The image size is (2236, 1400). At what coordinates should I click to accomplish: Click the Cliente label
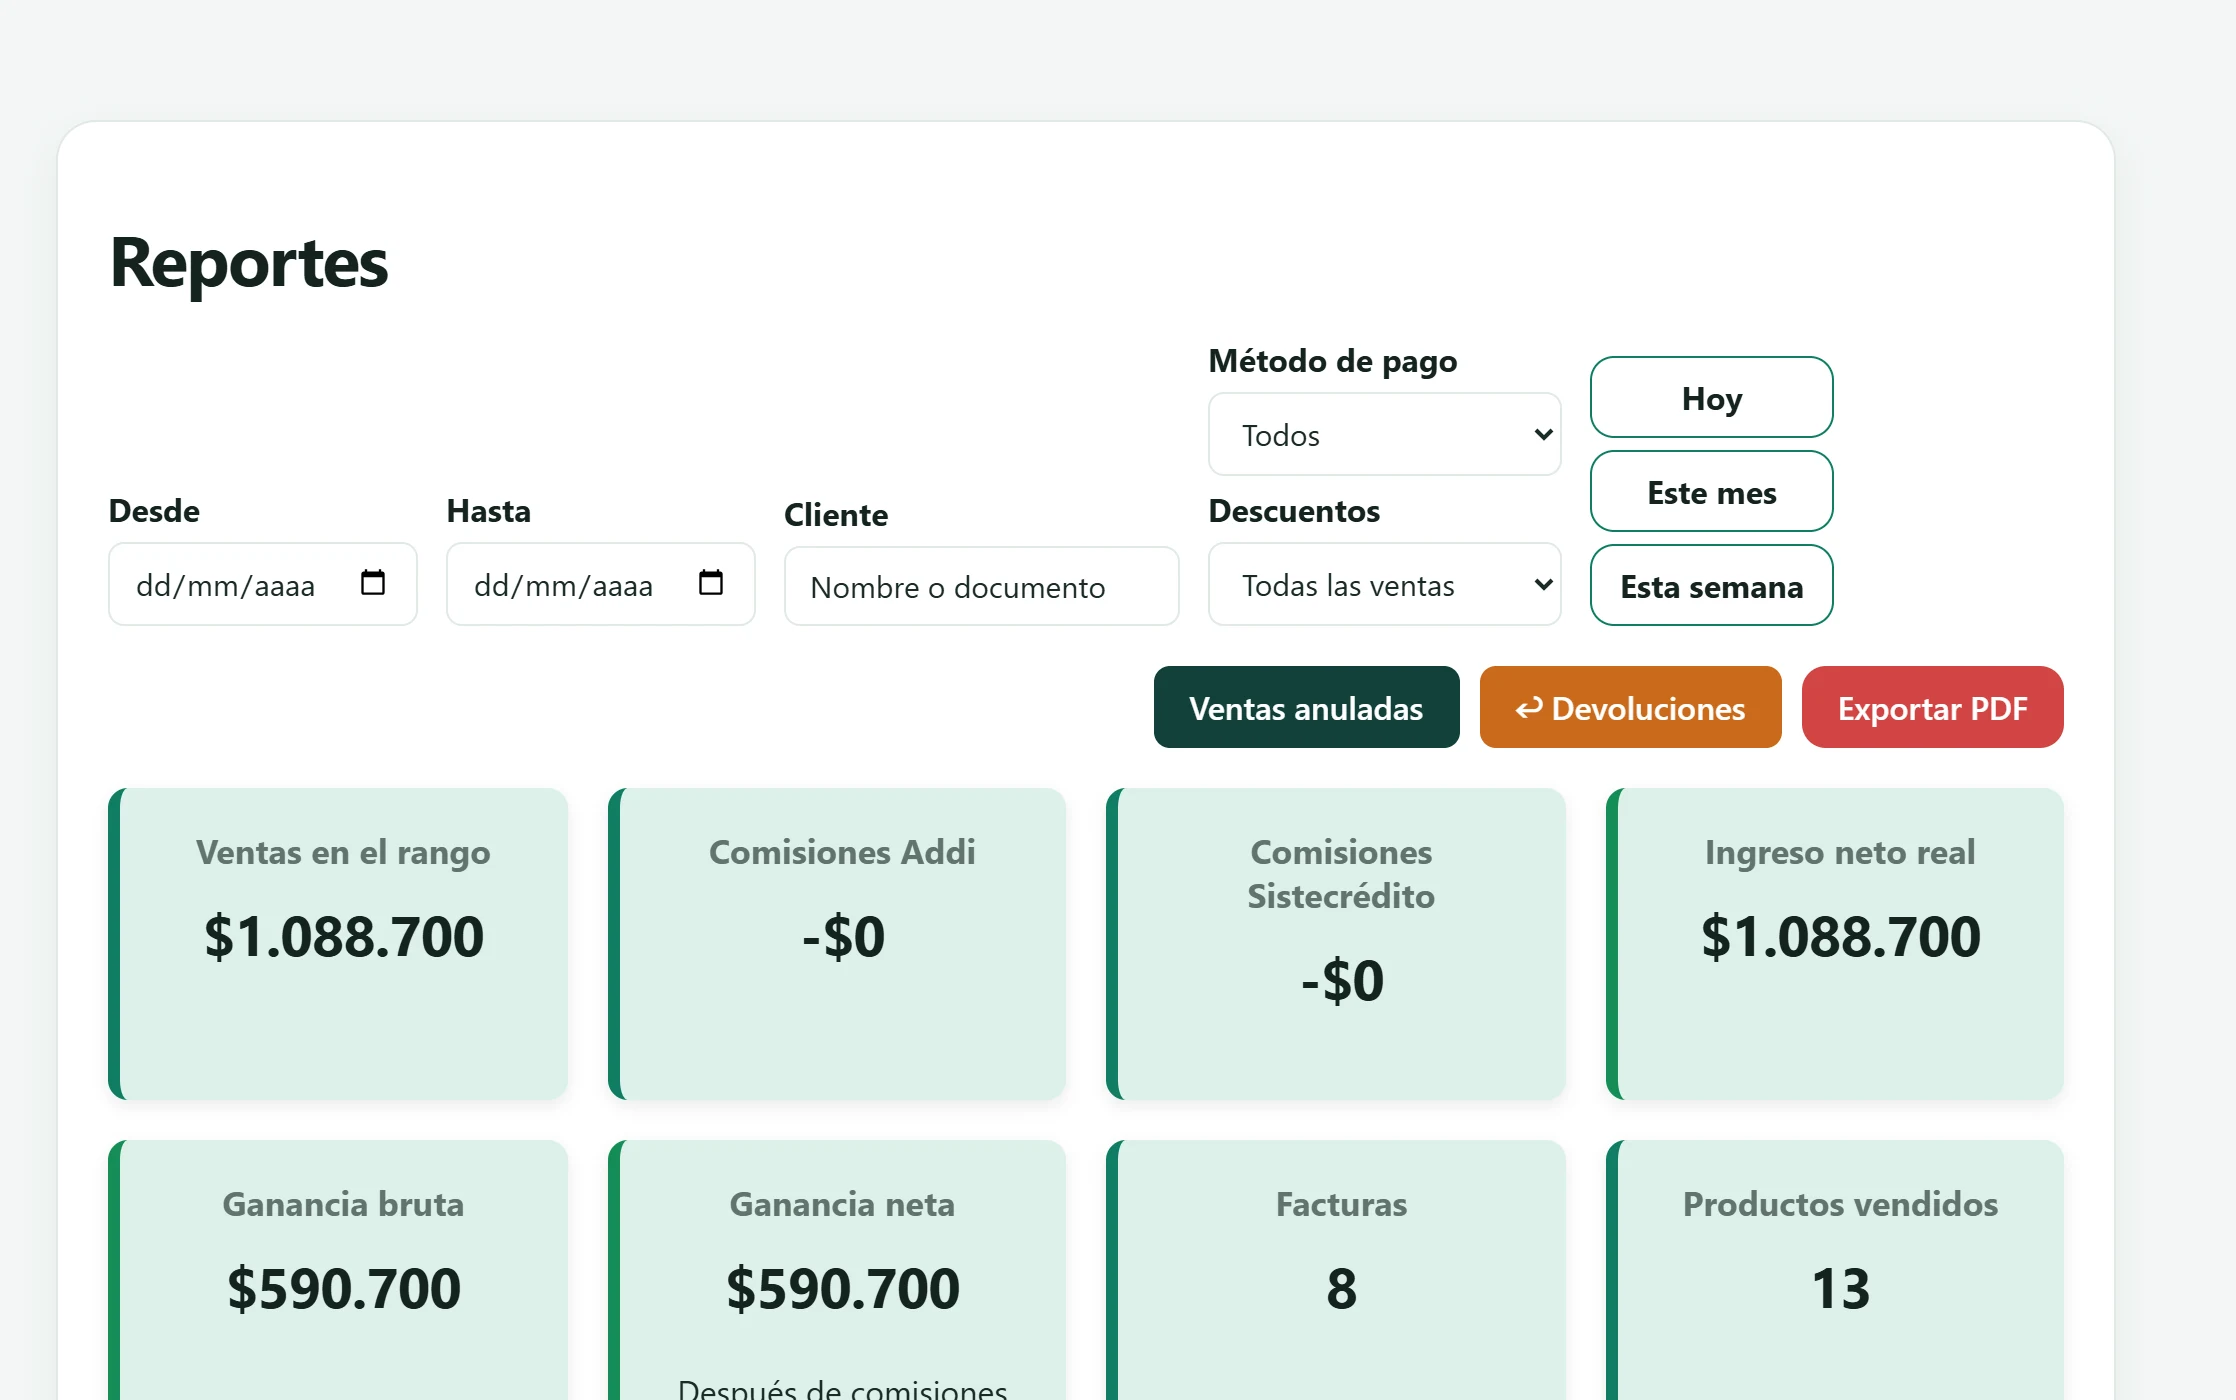pyautogui.click(x=836, y=515)
